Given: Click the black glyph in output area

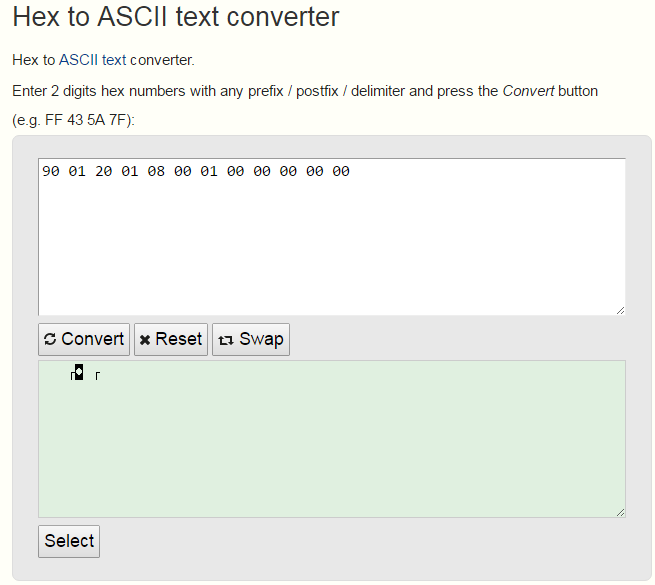Looking at the screenshot, I should (77, 374).
